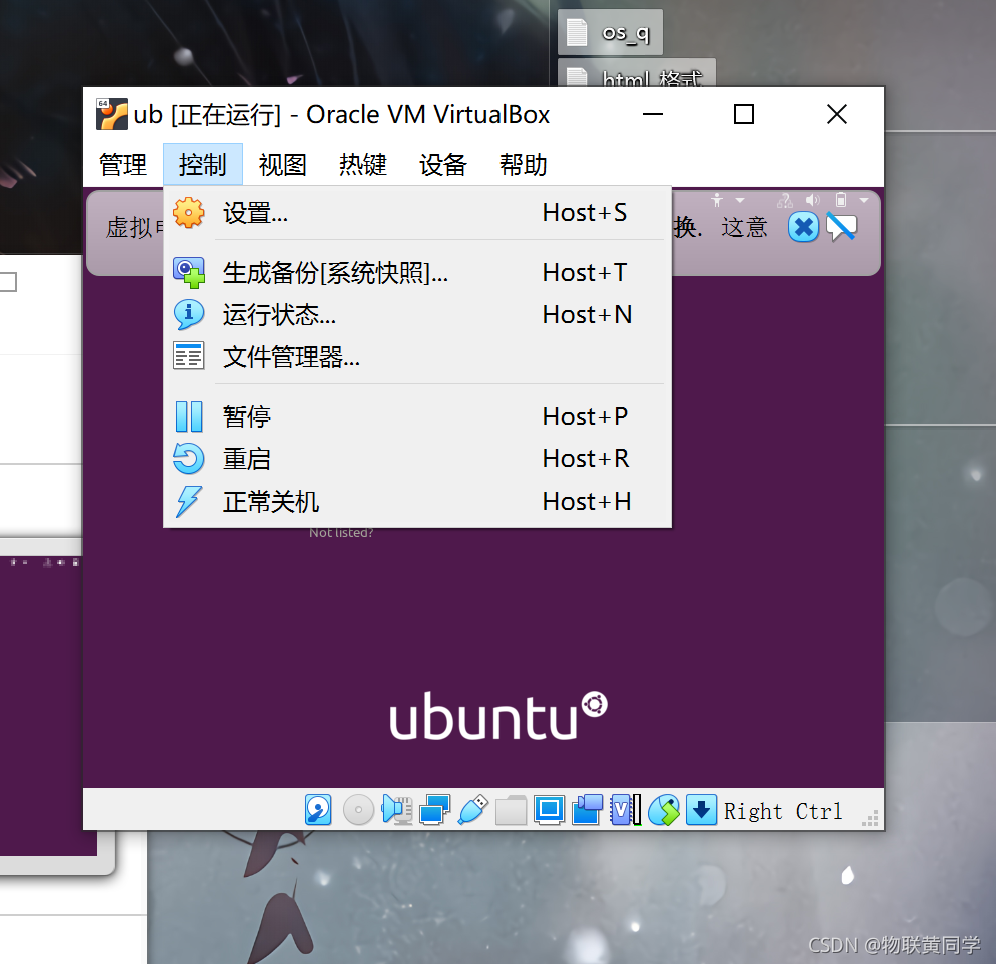Screen dimensions: 996x964
Task: Click the circular reset arrow icon
Action: pos(189,459)
